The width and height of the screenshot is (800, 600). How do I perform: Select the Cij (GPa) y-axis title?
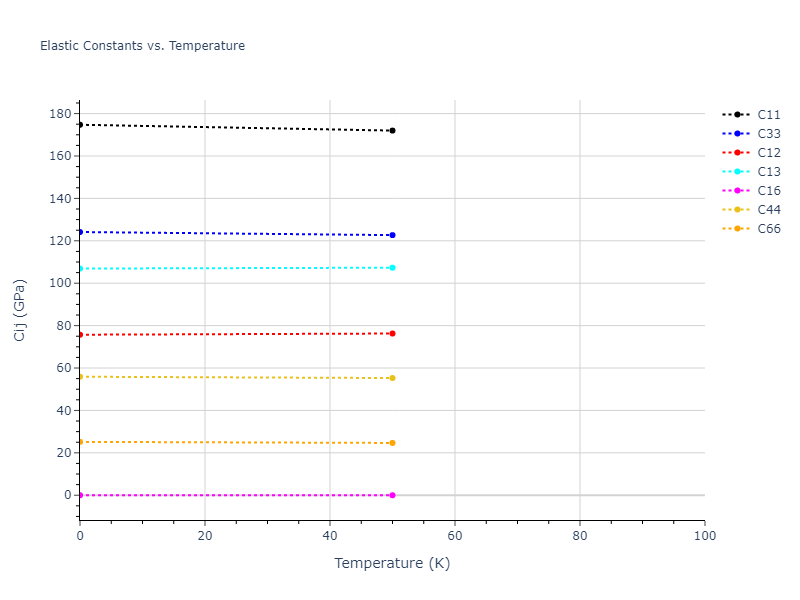click(20, 311)
